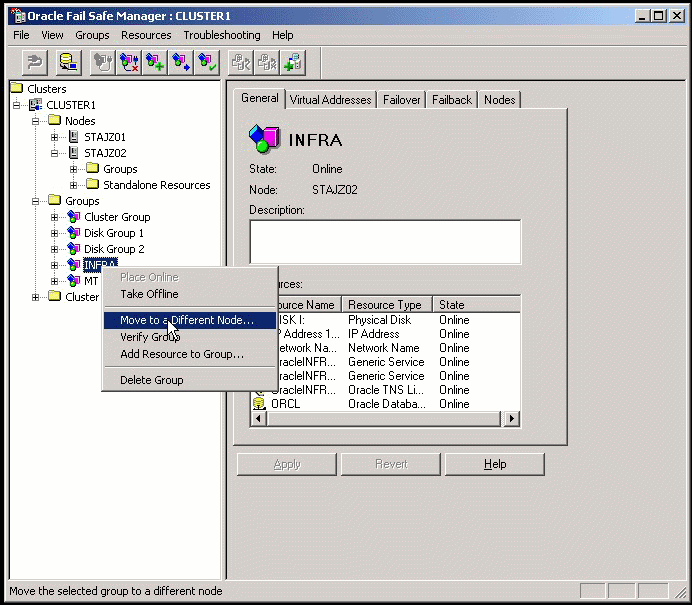Open the Troubleshooting menu

tap(222, 35)
